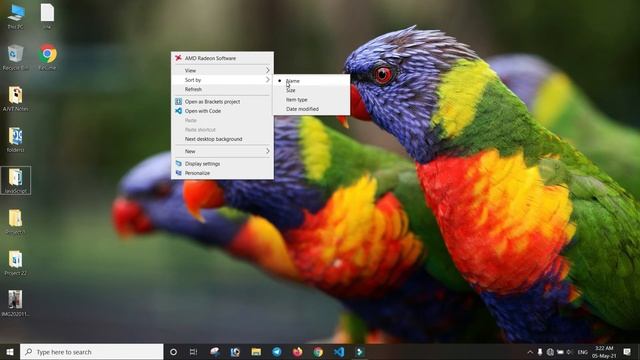Open the notification Action Center
The height and width of the screenshot is (360, 640).
[x=627, y=352]
